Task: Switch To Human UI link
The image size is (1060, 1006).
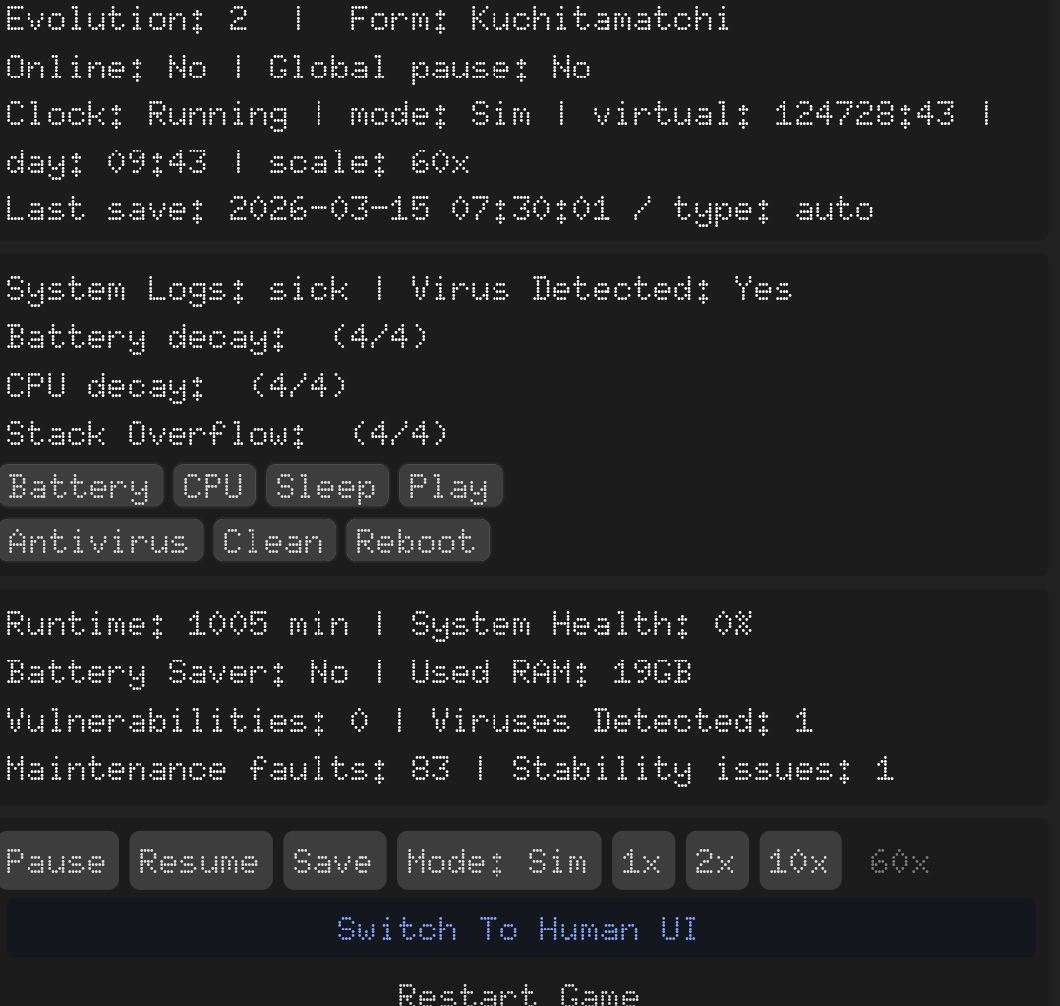Action: 518,929
